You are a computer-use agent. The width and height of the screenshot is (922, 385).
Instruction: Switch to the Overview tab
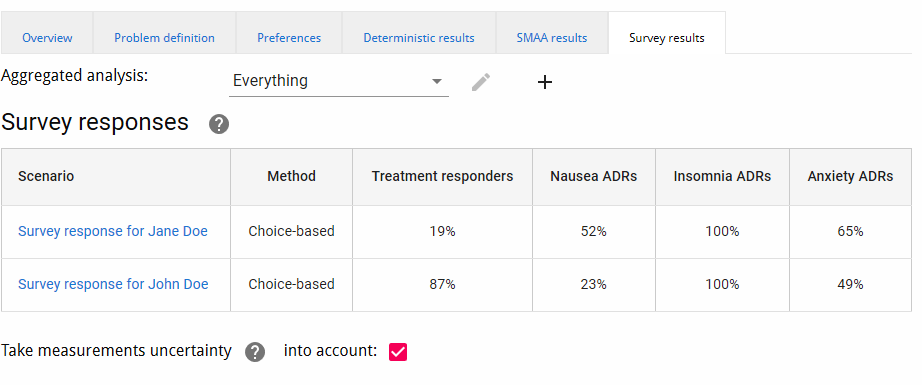click(47, 38)
